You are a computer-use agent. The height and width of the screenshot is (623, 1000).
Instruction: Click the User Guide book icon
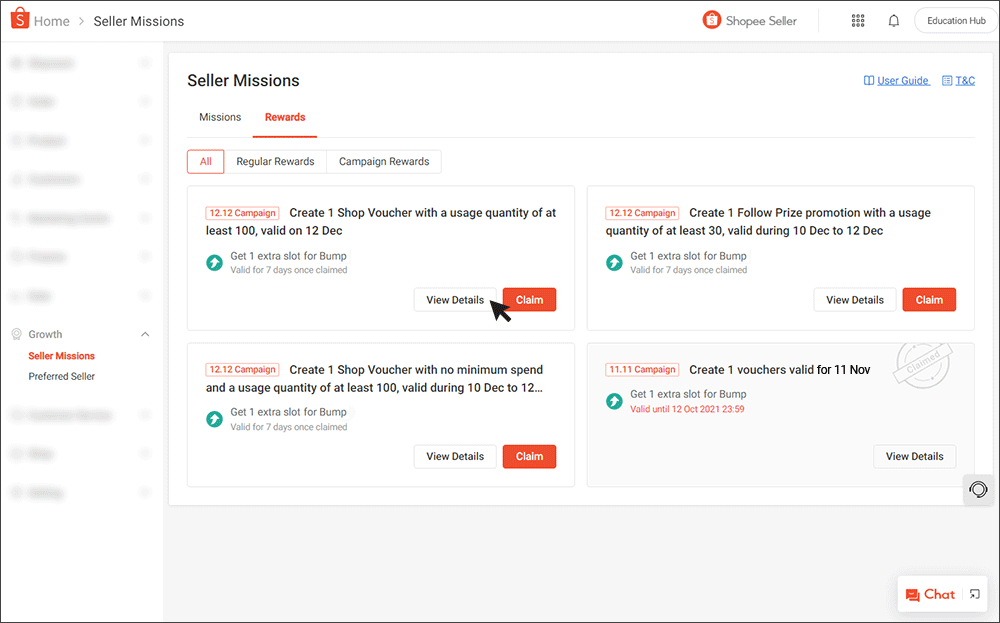tap(869, 80)
